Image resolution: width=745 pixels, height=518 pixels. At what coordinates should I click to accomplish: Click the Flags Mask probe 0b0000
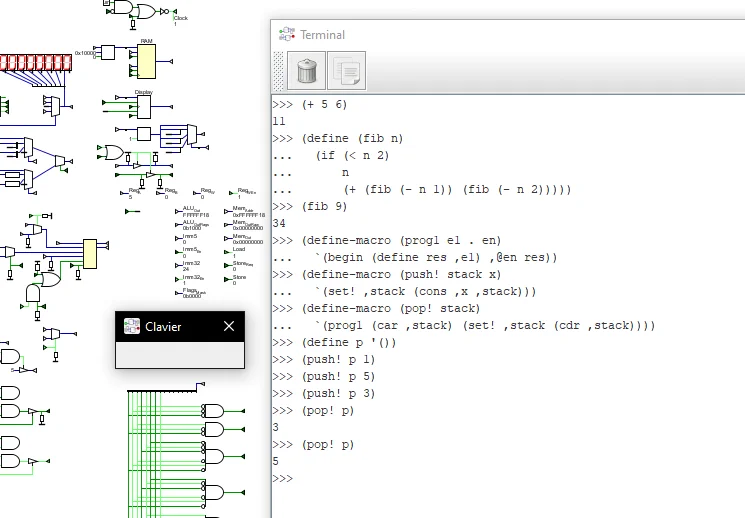192,296
